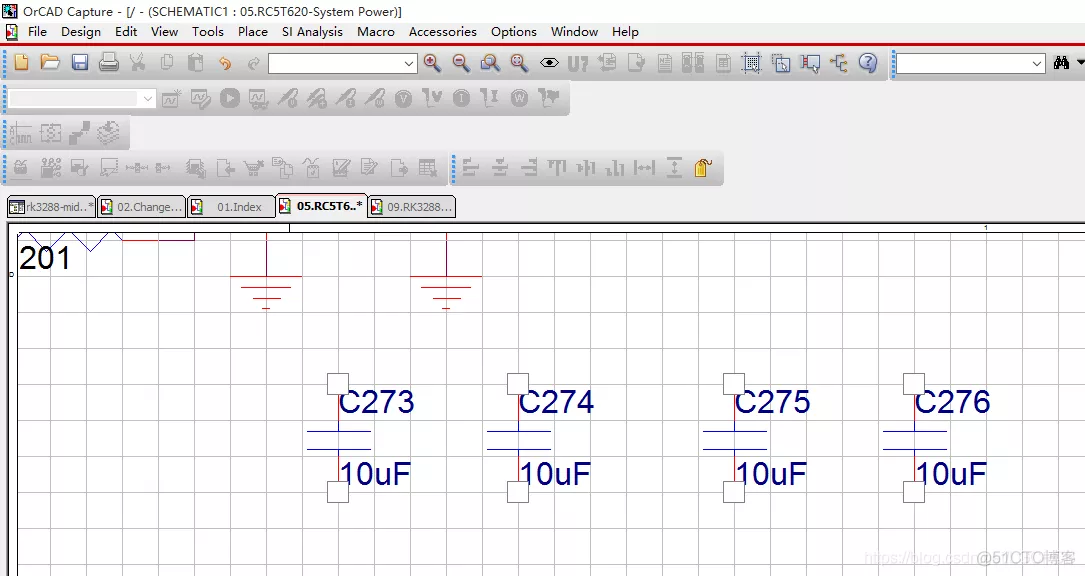Click the annotate U? icon
1085x576 pixels.
point(578,64)
